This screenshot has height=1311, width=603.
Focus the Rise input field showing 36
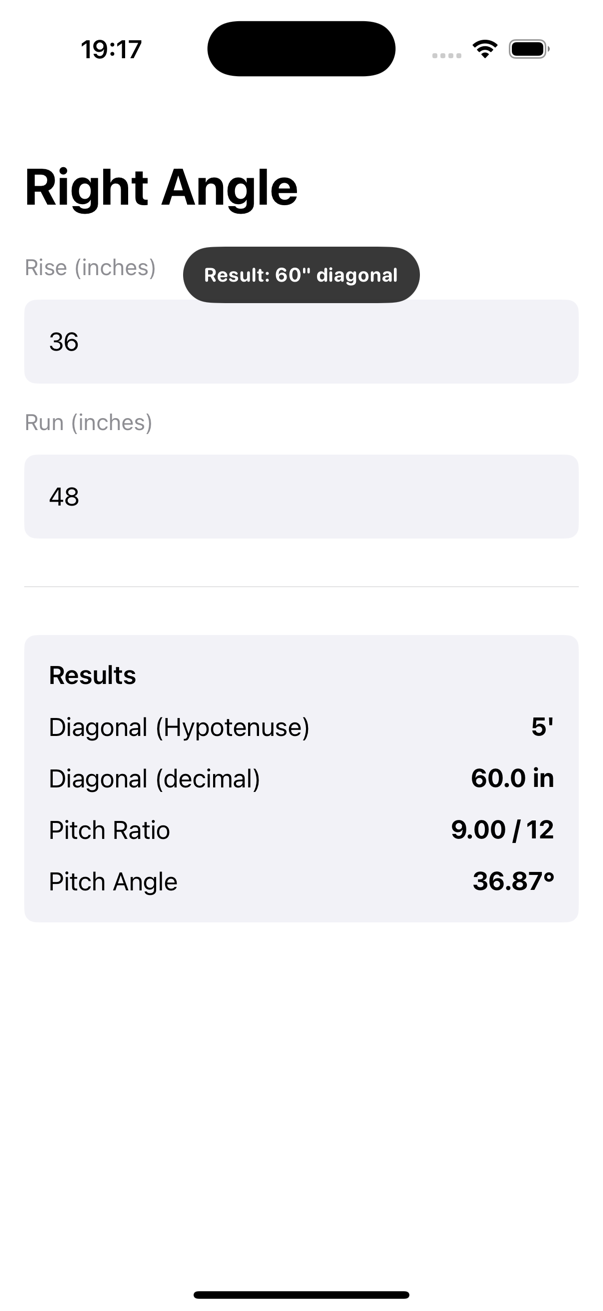coord(301,342)
